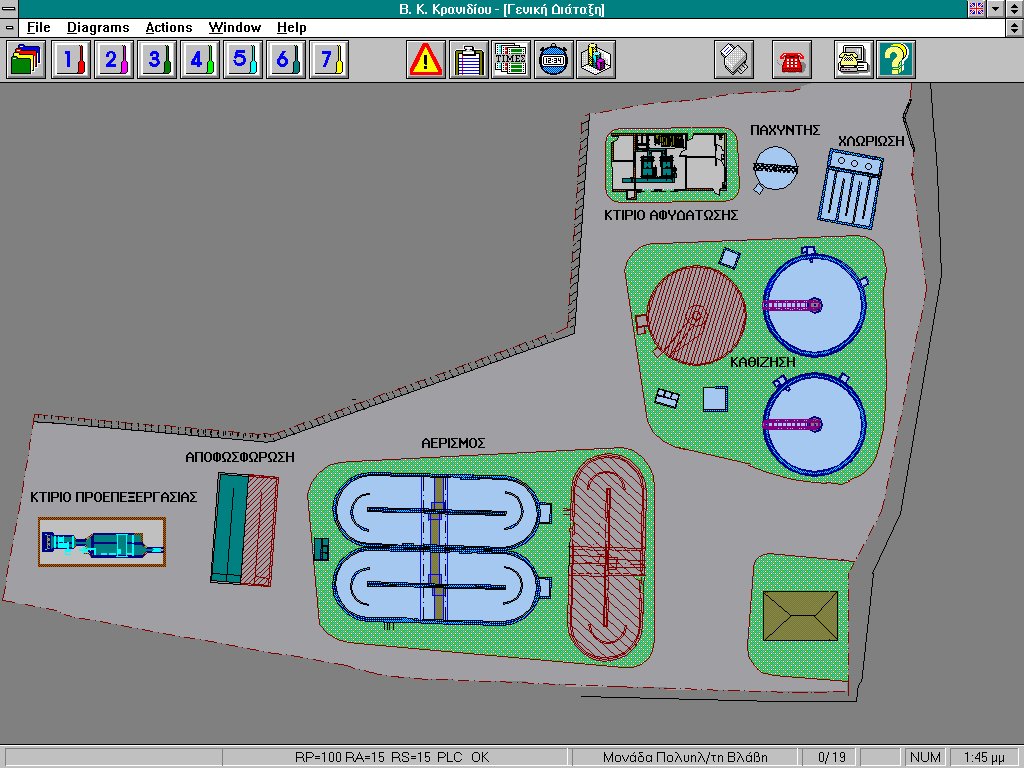1024x768 pixels.
Task: Open the stacked folders icon
Action: (26, 60)
